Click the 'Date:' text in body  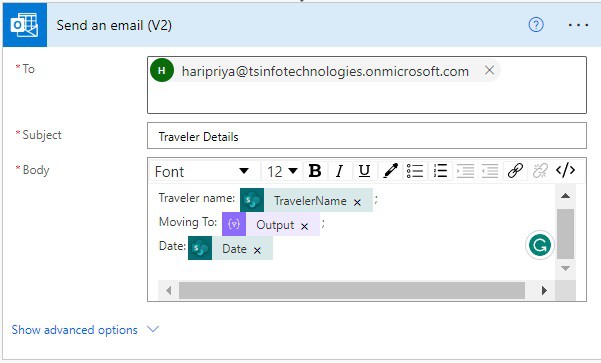(x=172, y=246)
